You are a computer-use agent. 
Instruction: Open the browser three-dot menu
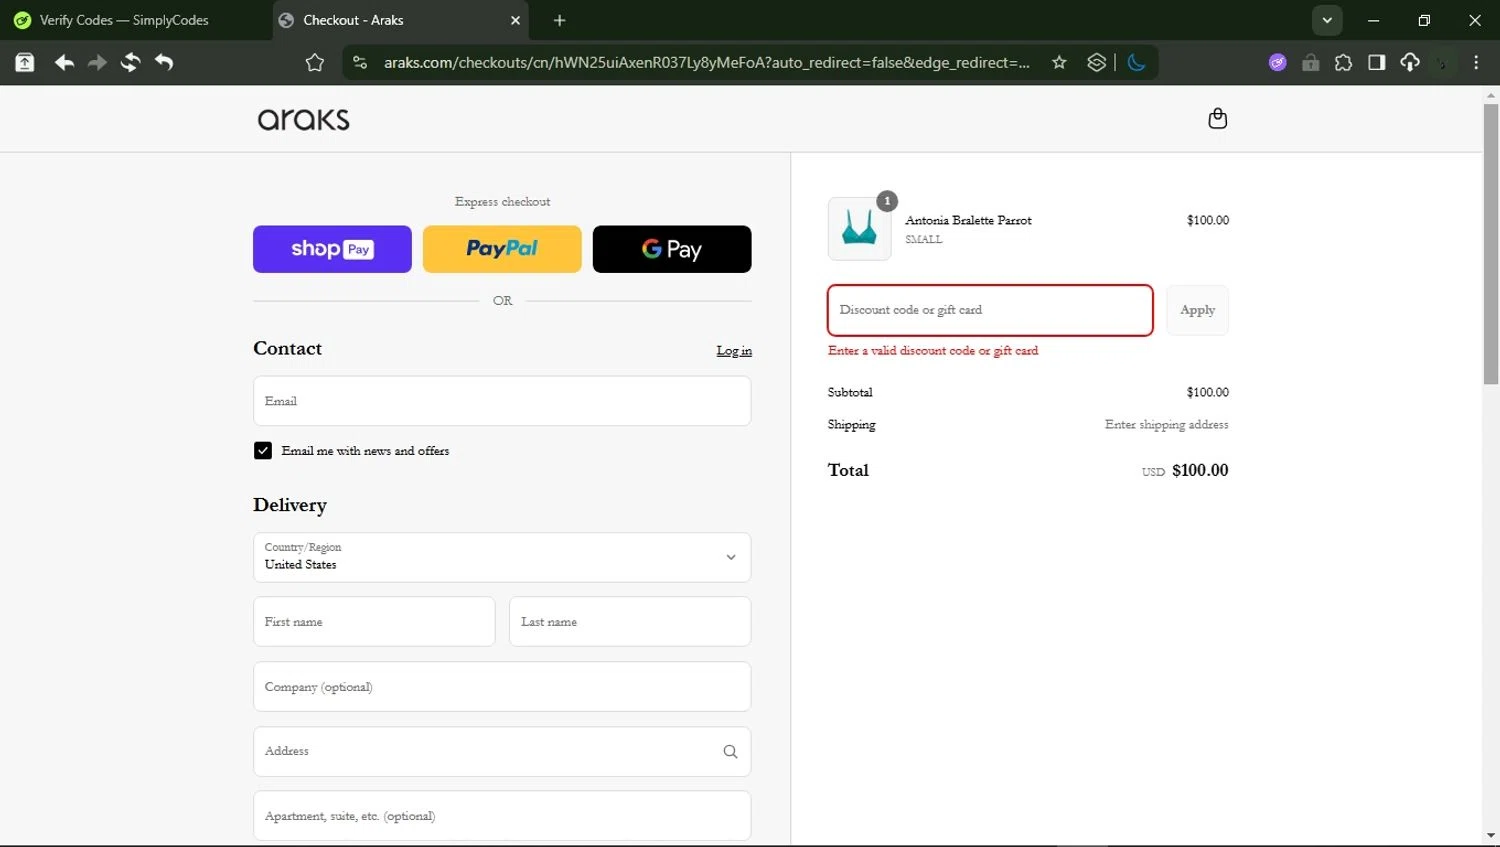click(x=1476, y=63)
